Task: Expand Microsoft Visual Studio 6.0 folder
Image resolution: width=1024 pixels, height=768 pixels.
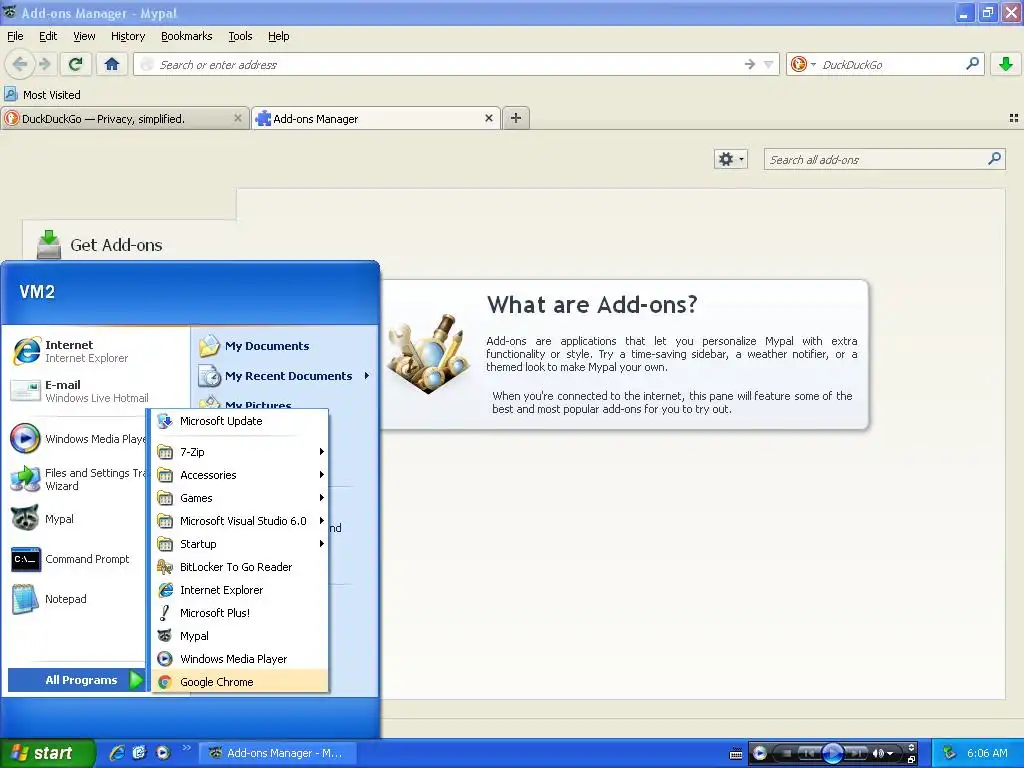Action: [x=240, y=520]
